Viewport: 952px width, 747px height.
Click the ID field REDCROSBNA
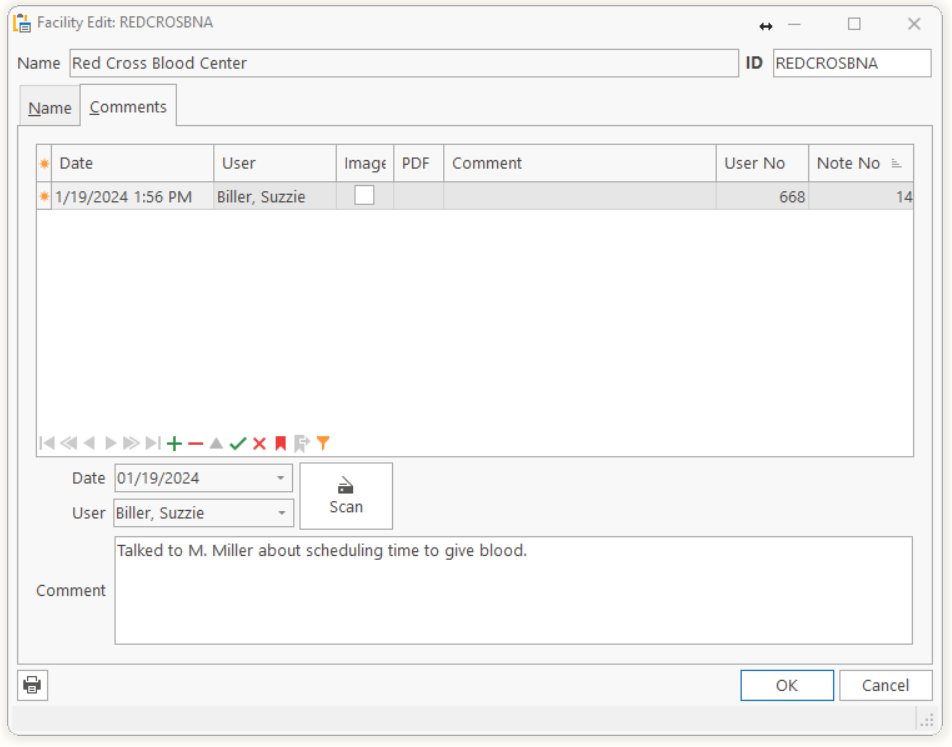[852, 63]
